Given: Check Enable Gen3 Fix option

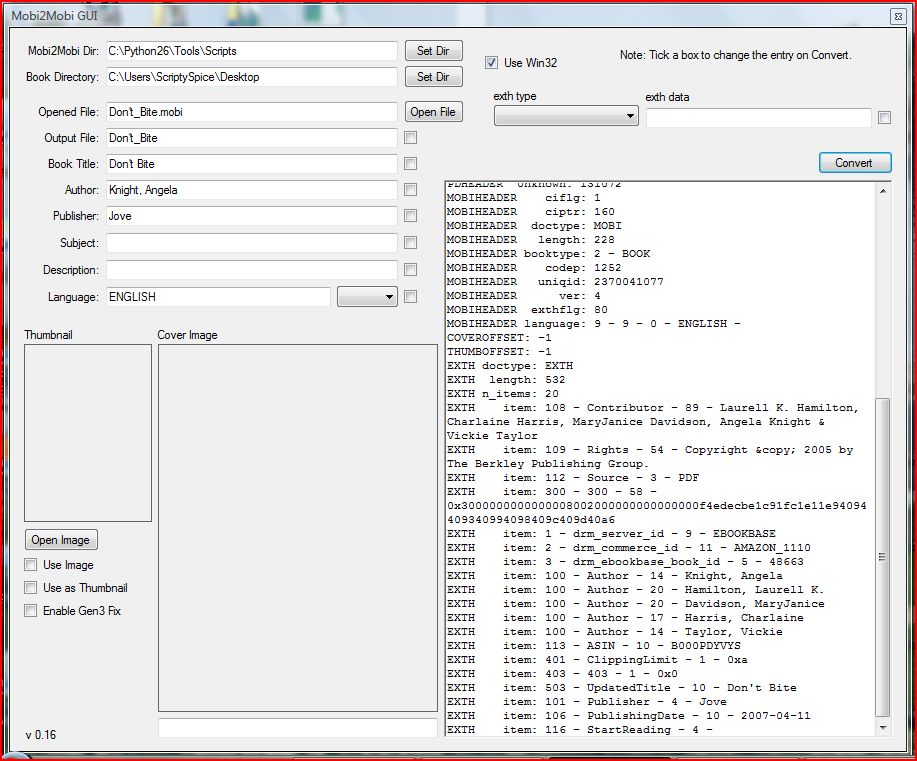Looking at the screenshot, I should (30, 610).
